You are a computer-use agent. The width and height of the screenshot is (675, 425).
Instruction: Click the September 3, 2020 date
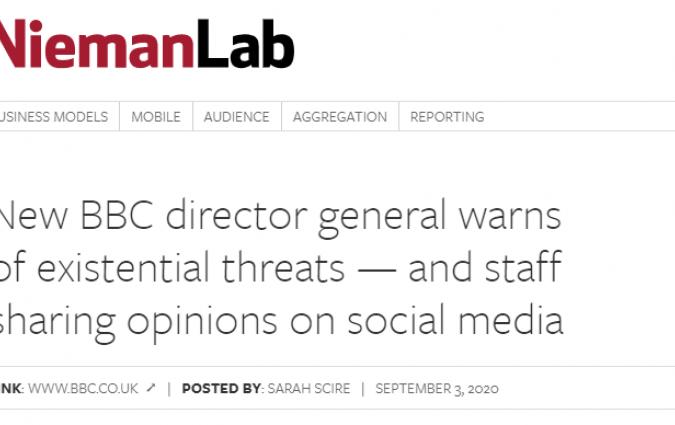pos(437,388)
